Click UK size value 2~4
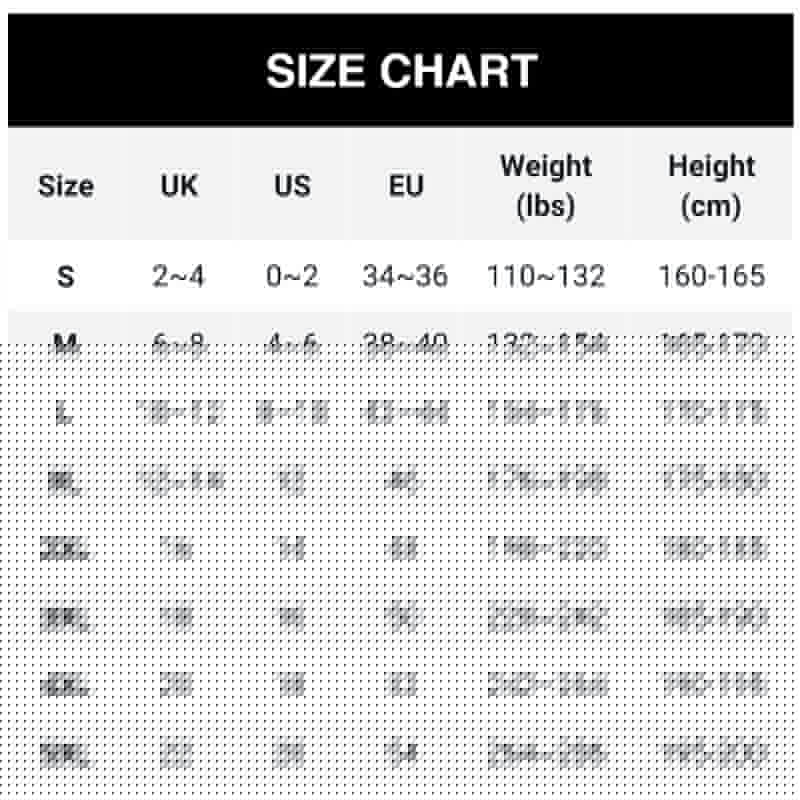 179,277
